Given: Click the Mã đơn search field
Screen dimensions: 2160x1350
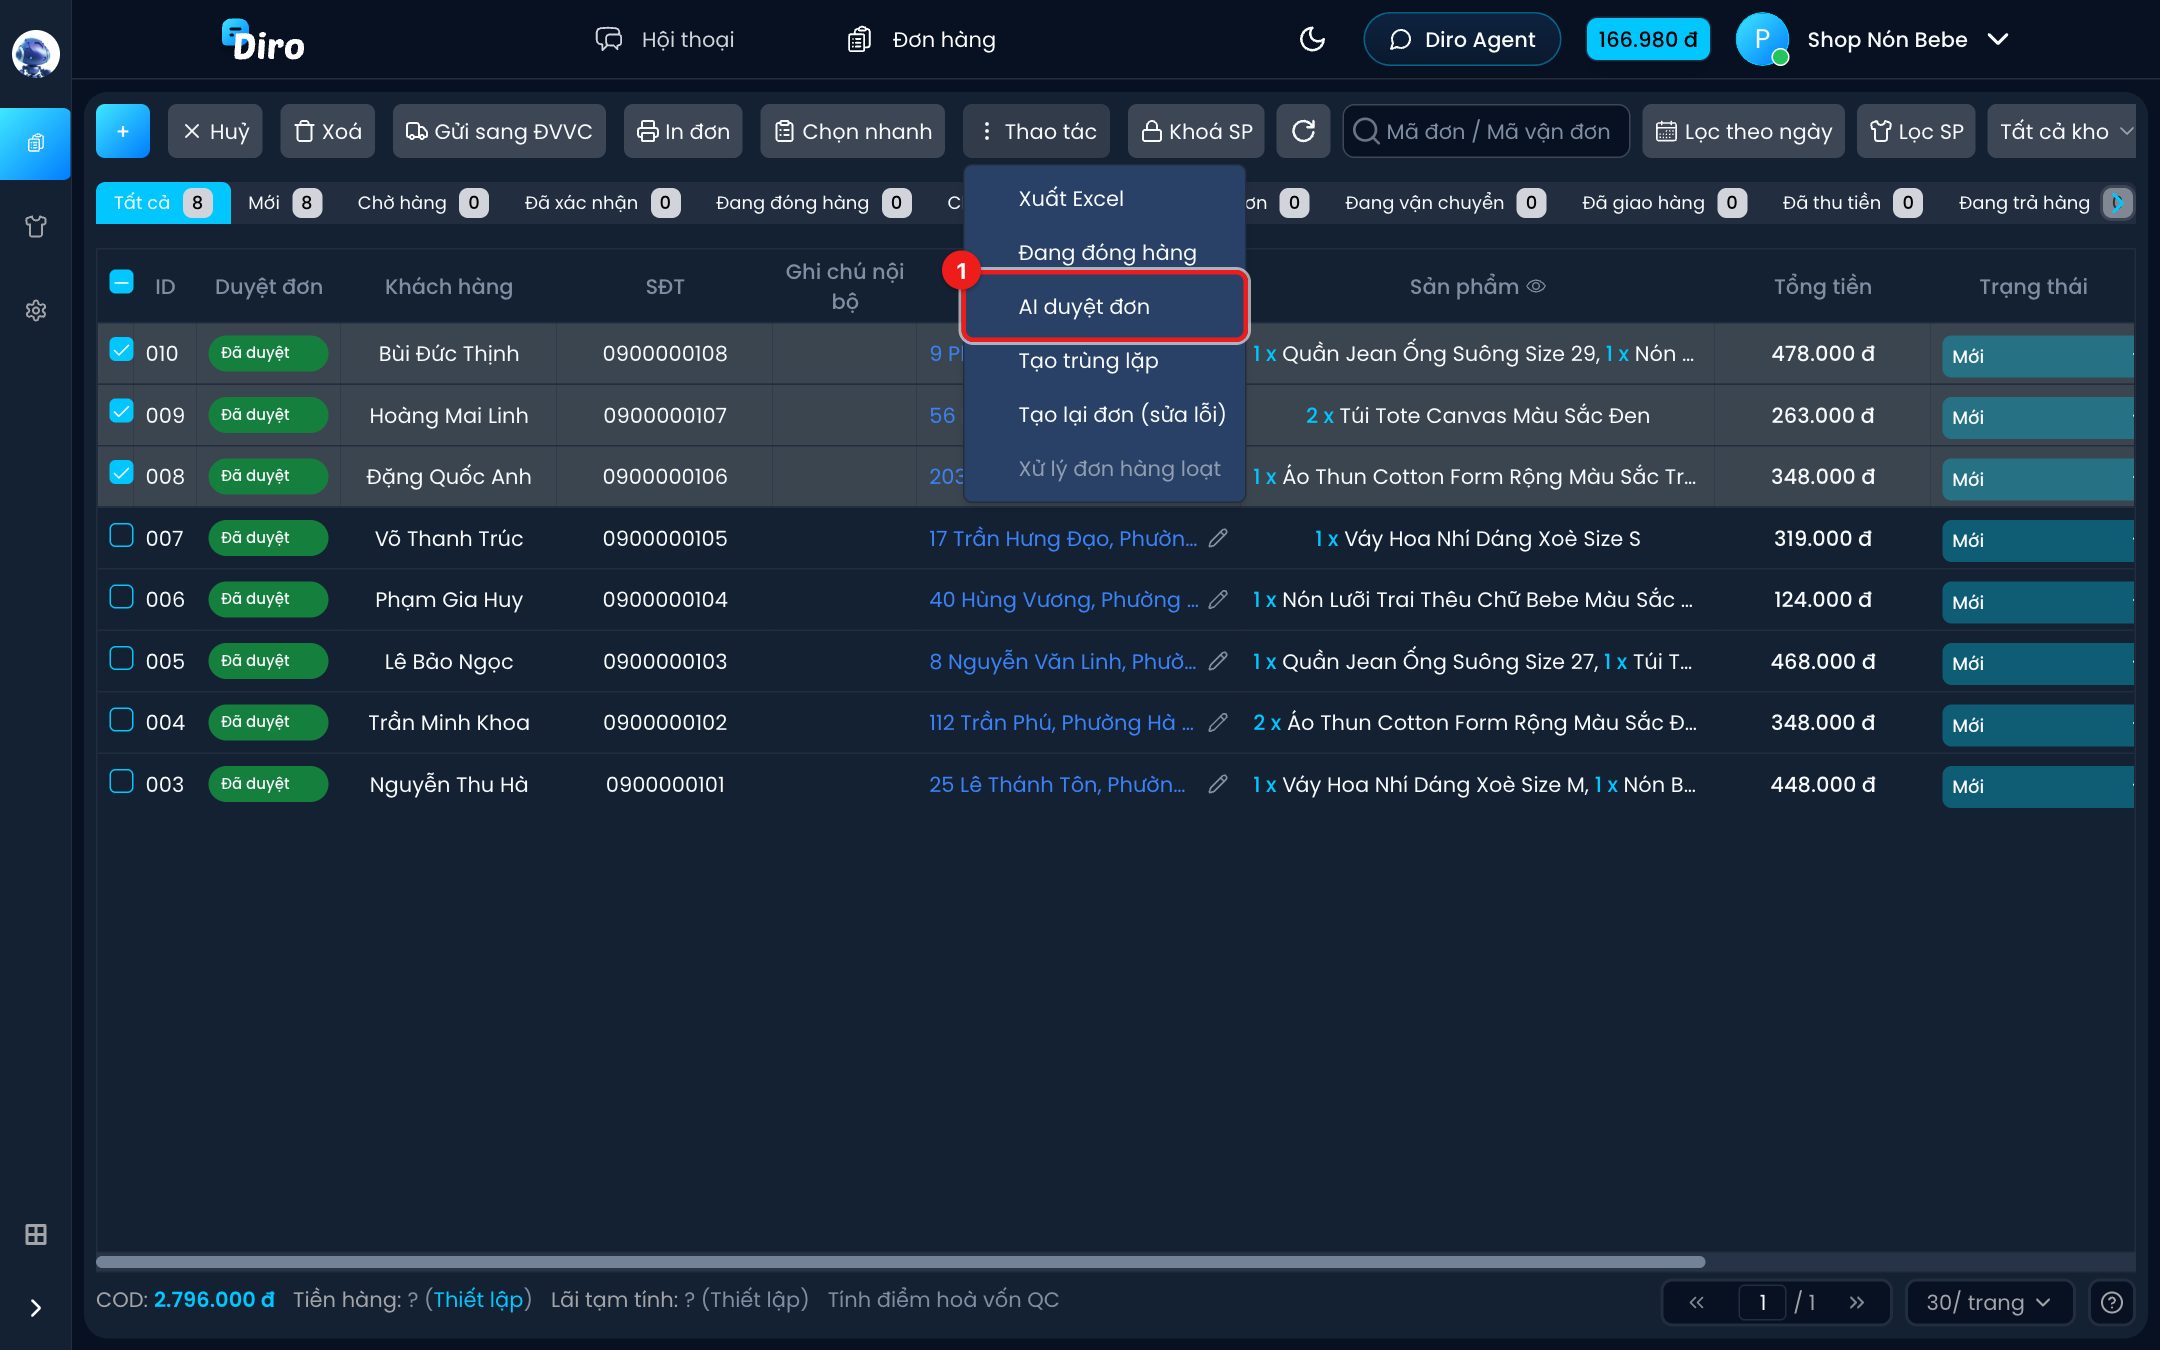Looking at the screenshot, I should [x=1486, y=131].
